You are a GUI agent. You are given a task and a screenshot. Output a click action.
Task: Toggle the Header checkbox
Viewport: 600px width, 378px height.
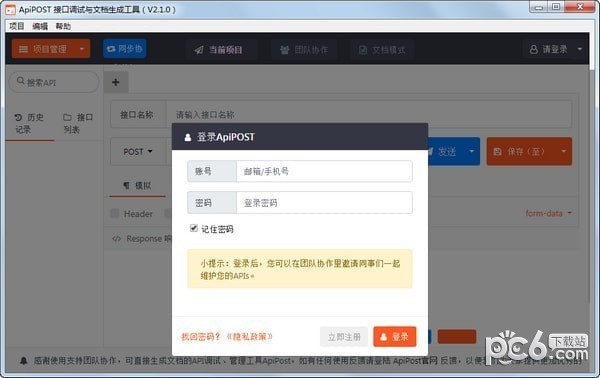click(114, 213)
